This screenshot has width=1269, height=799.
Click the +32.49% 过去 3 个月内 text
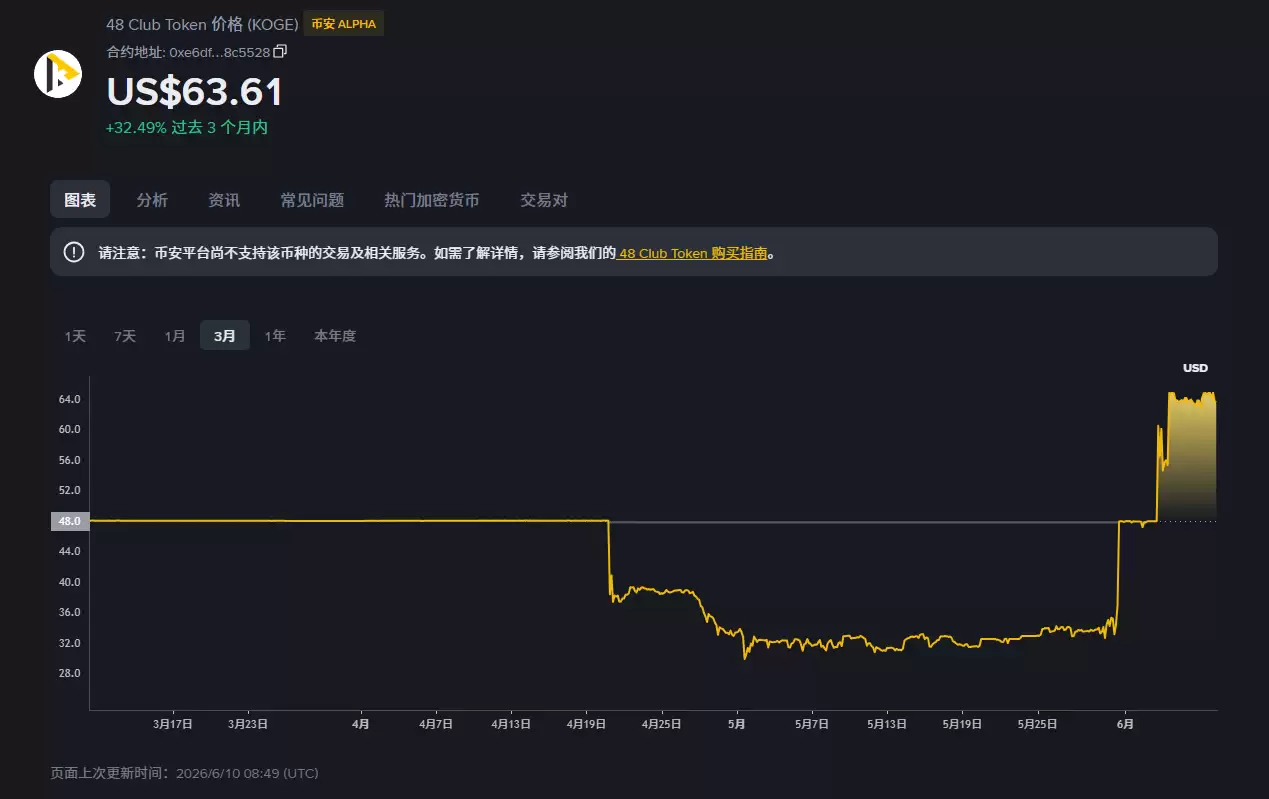click(x=187, y=128)
